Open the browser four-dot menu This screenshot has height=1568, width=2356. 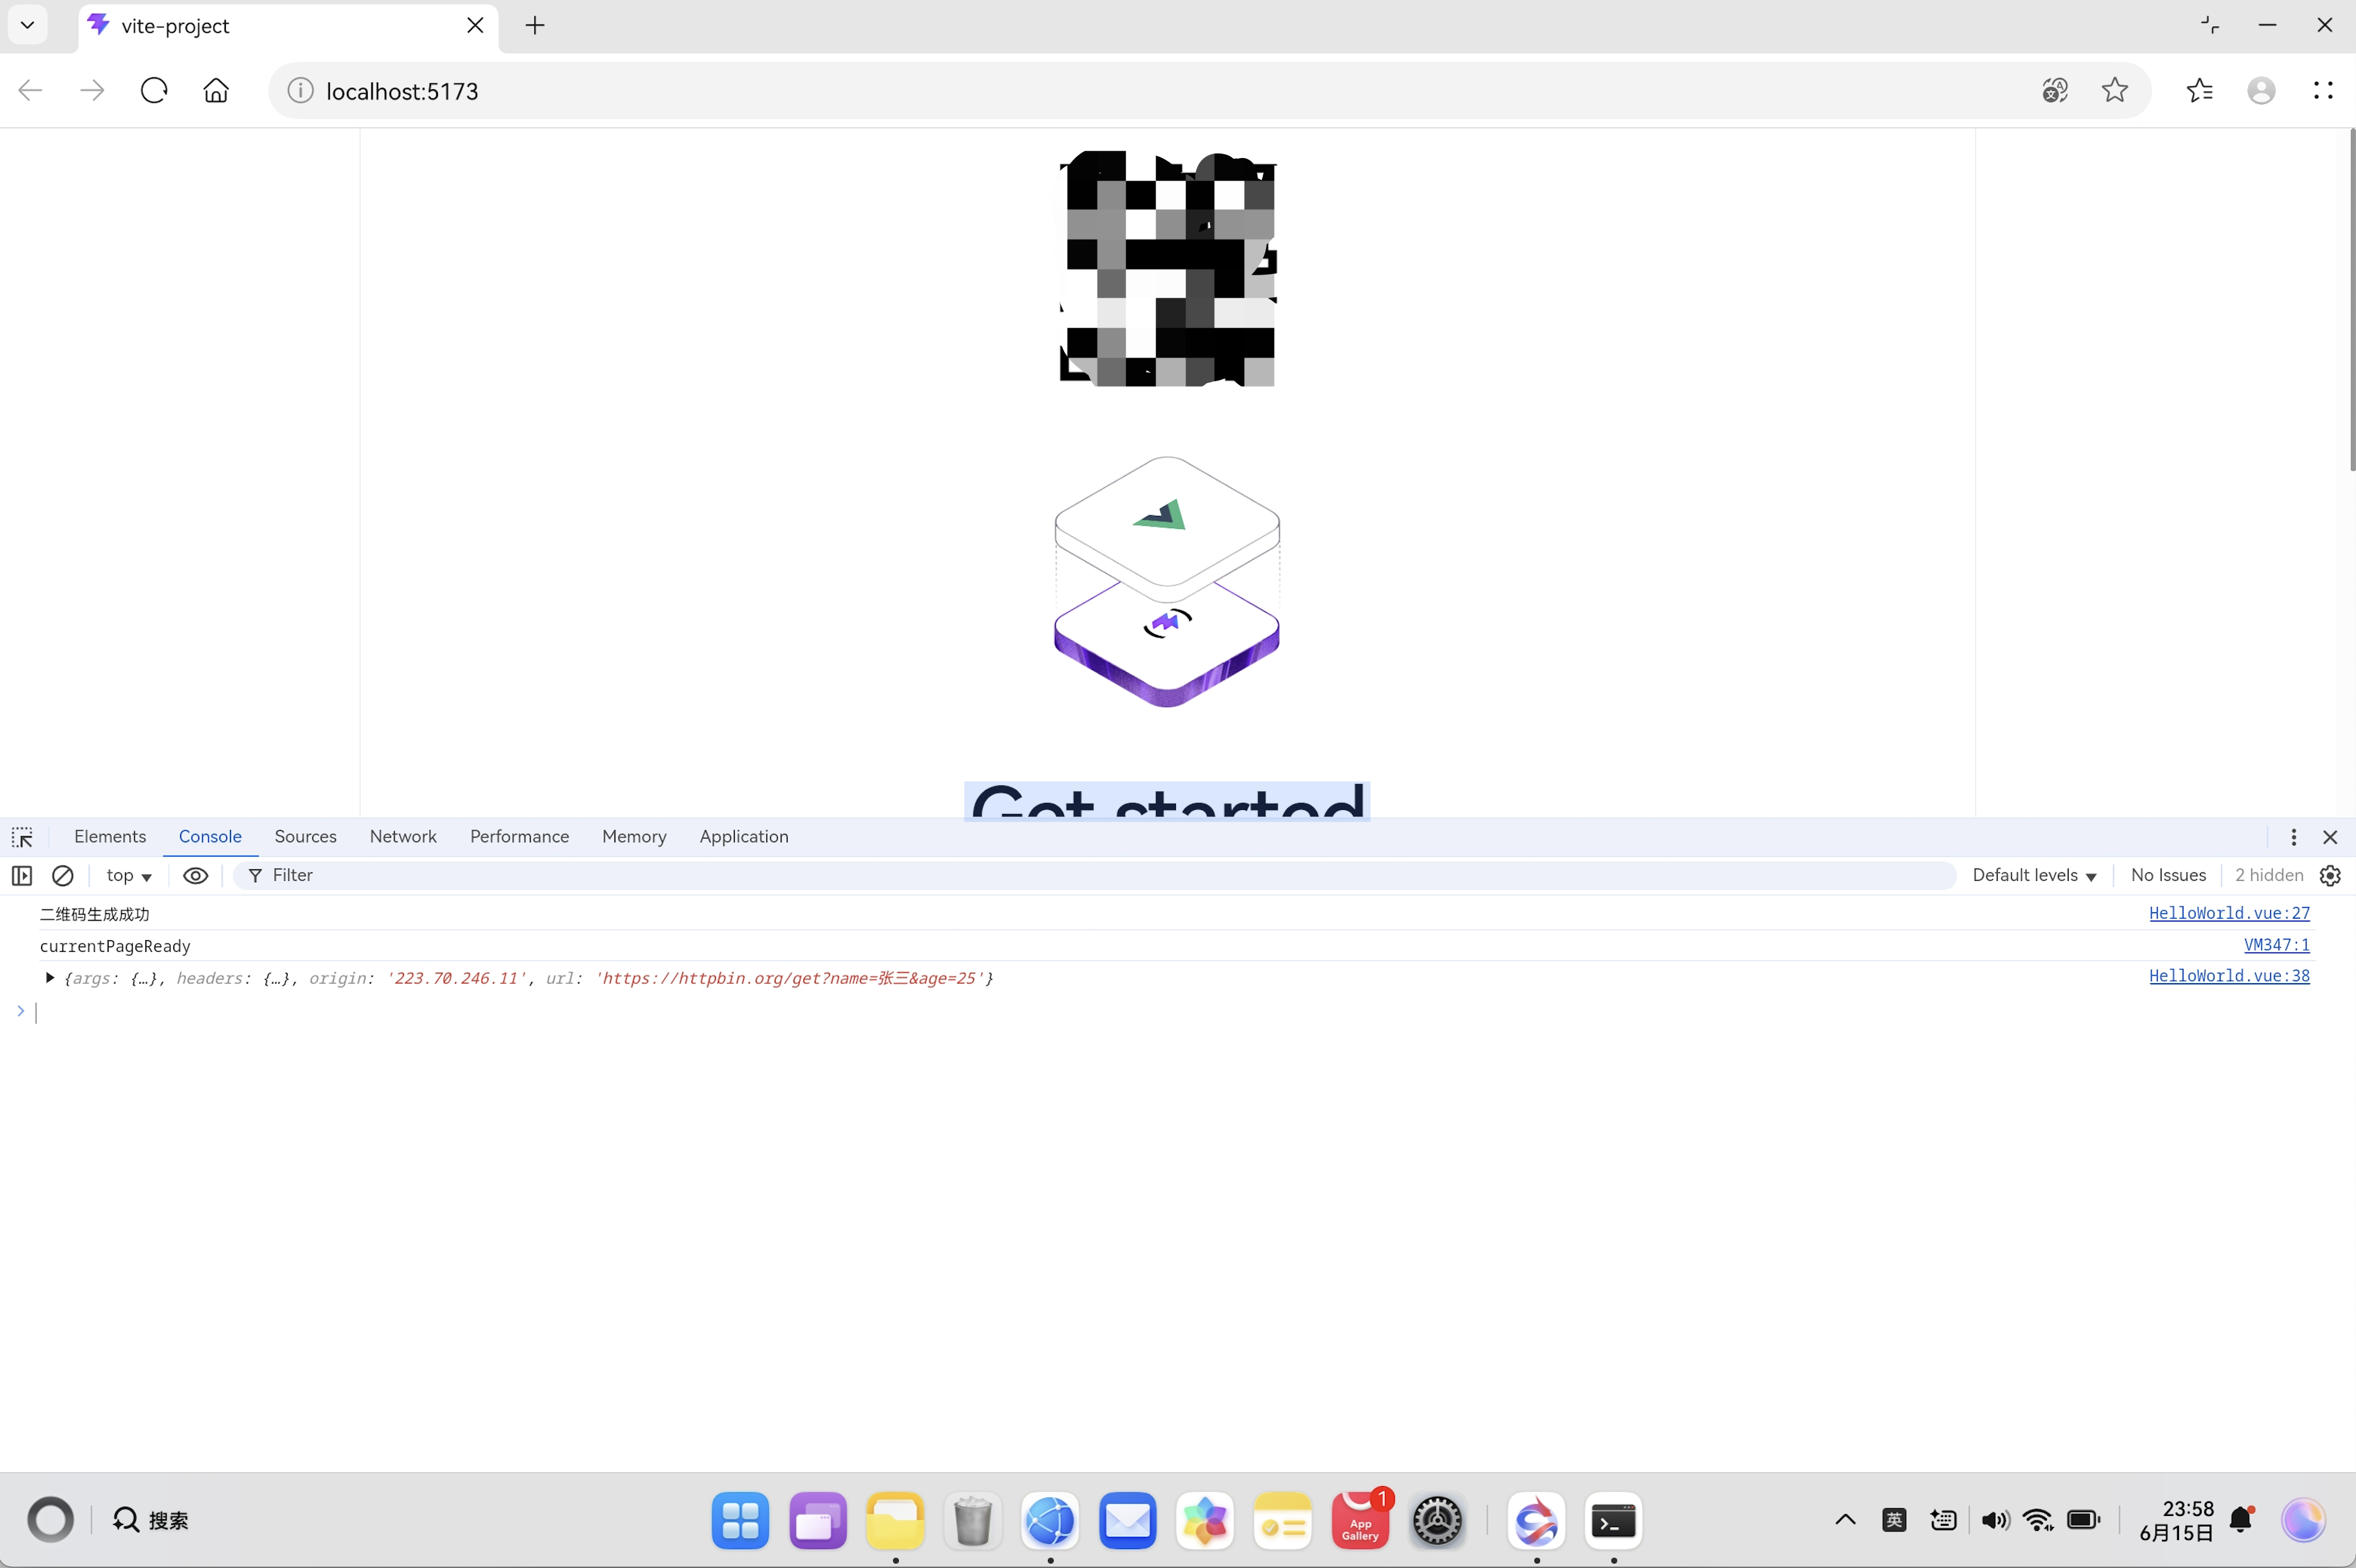pyautogui.click(x=2324, y=91)
